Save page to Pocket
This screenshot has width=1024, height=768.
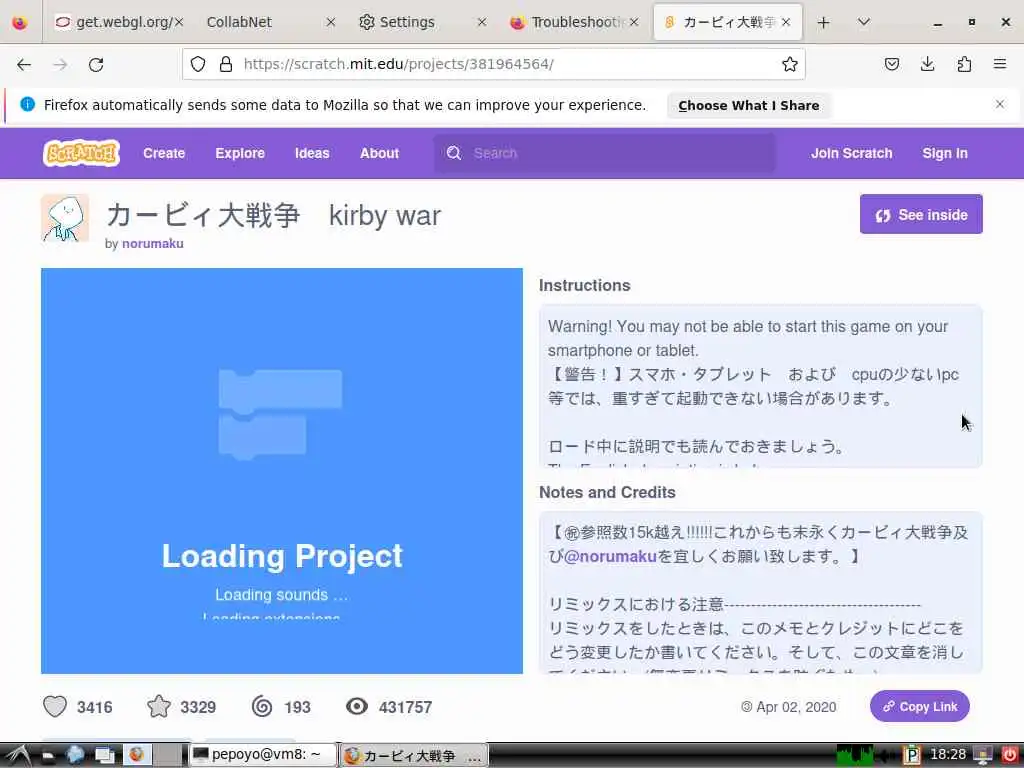[892, 64]
